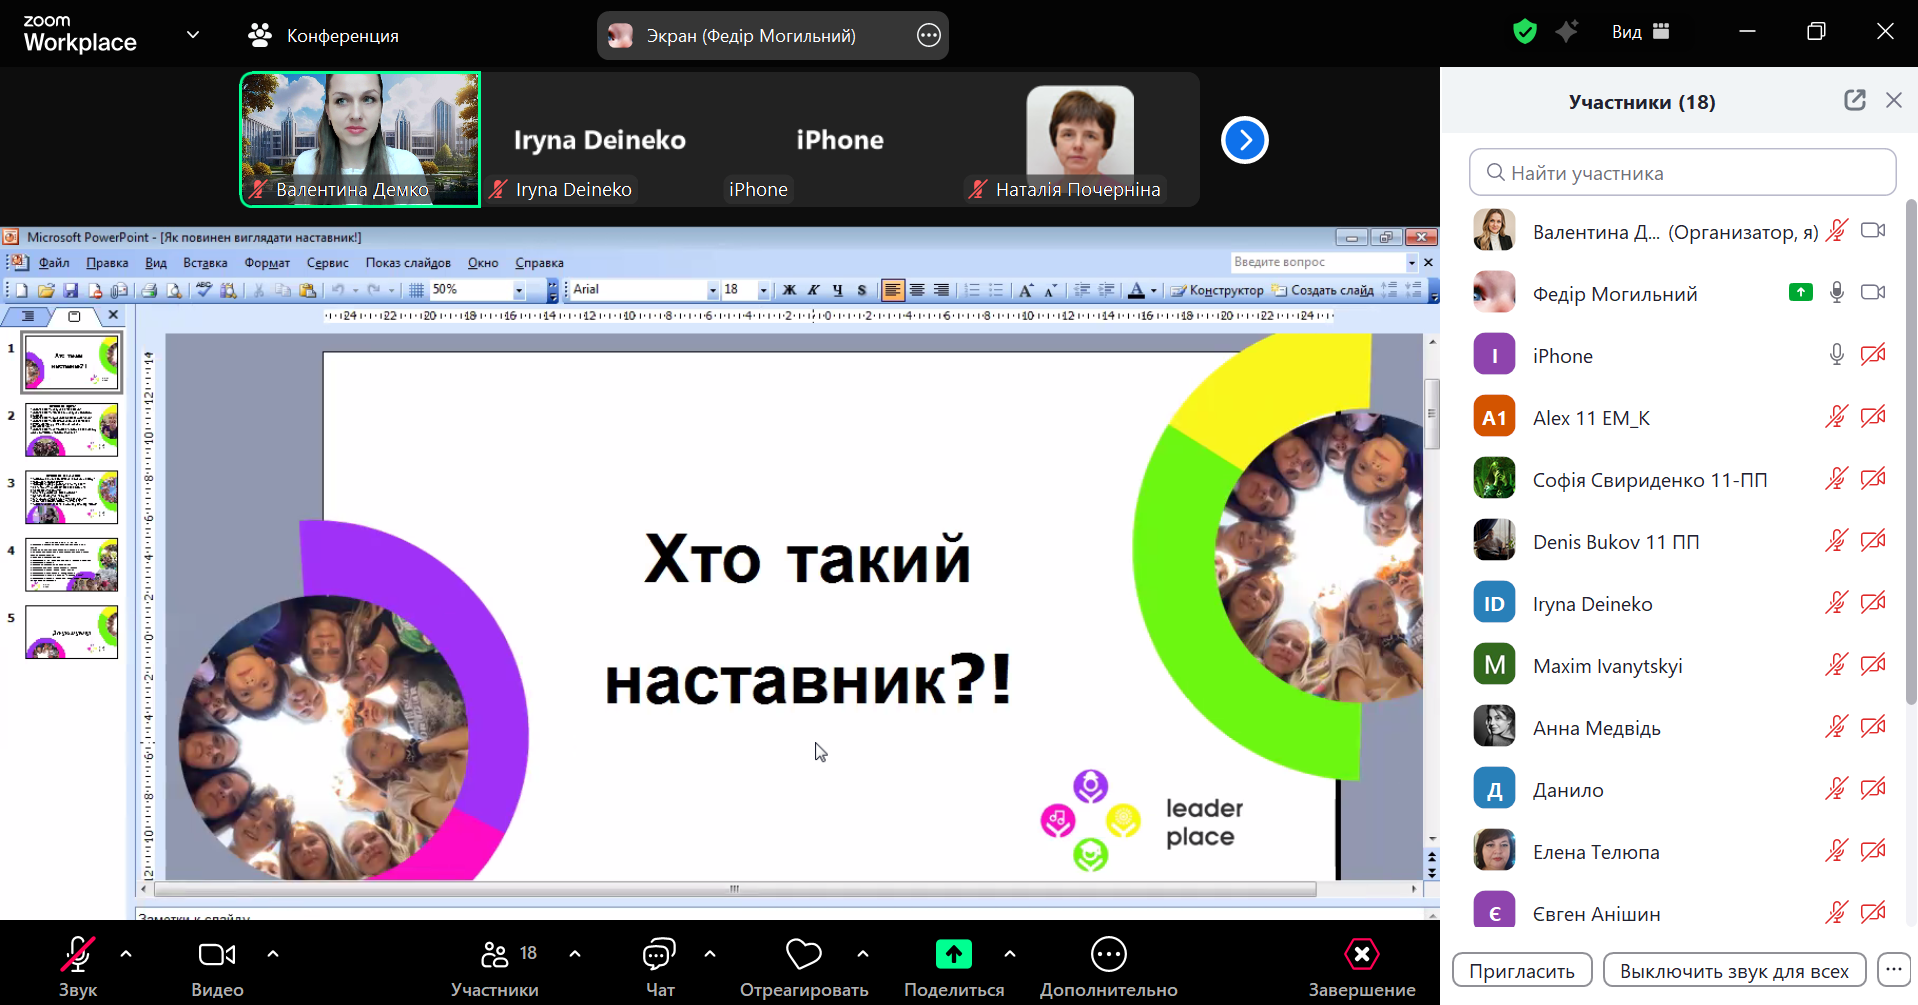The height and width of the screenshot is (1005, 1918).
Task: Open the AI Companion sparkle icon
Action: pos(1567,32)
